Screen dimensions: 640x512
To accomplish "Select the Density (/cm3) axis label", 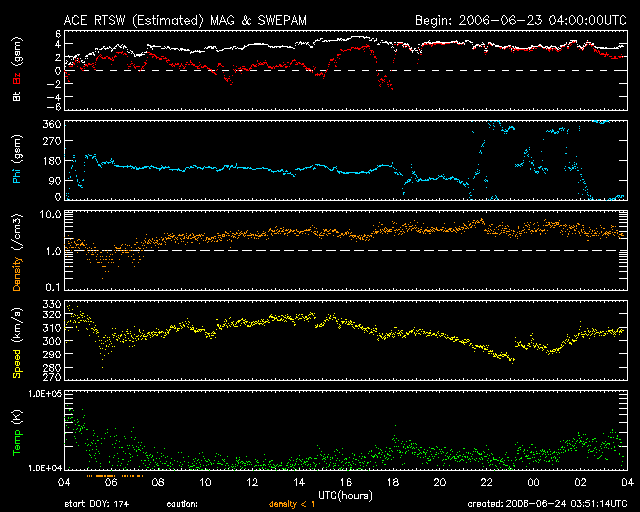I will (17, 253).
